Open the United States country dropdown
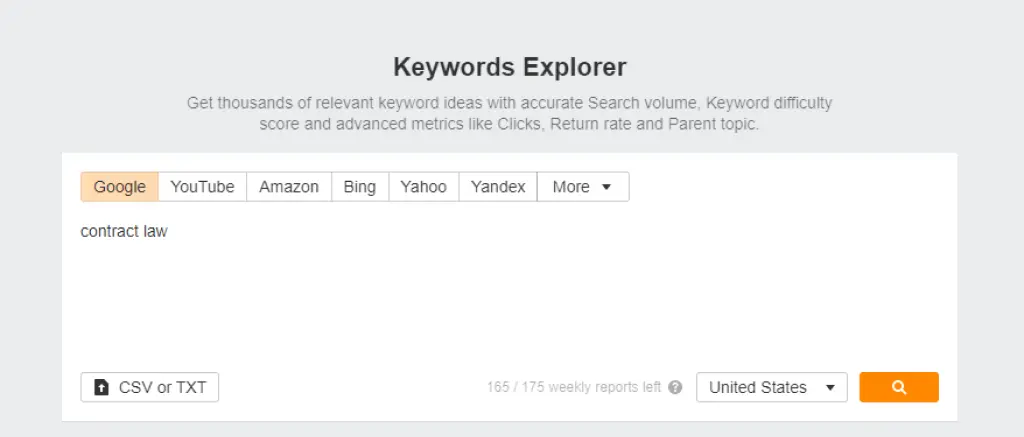Screen dimensions: 1024x437 772,387
